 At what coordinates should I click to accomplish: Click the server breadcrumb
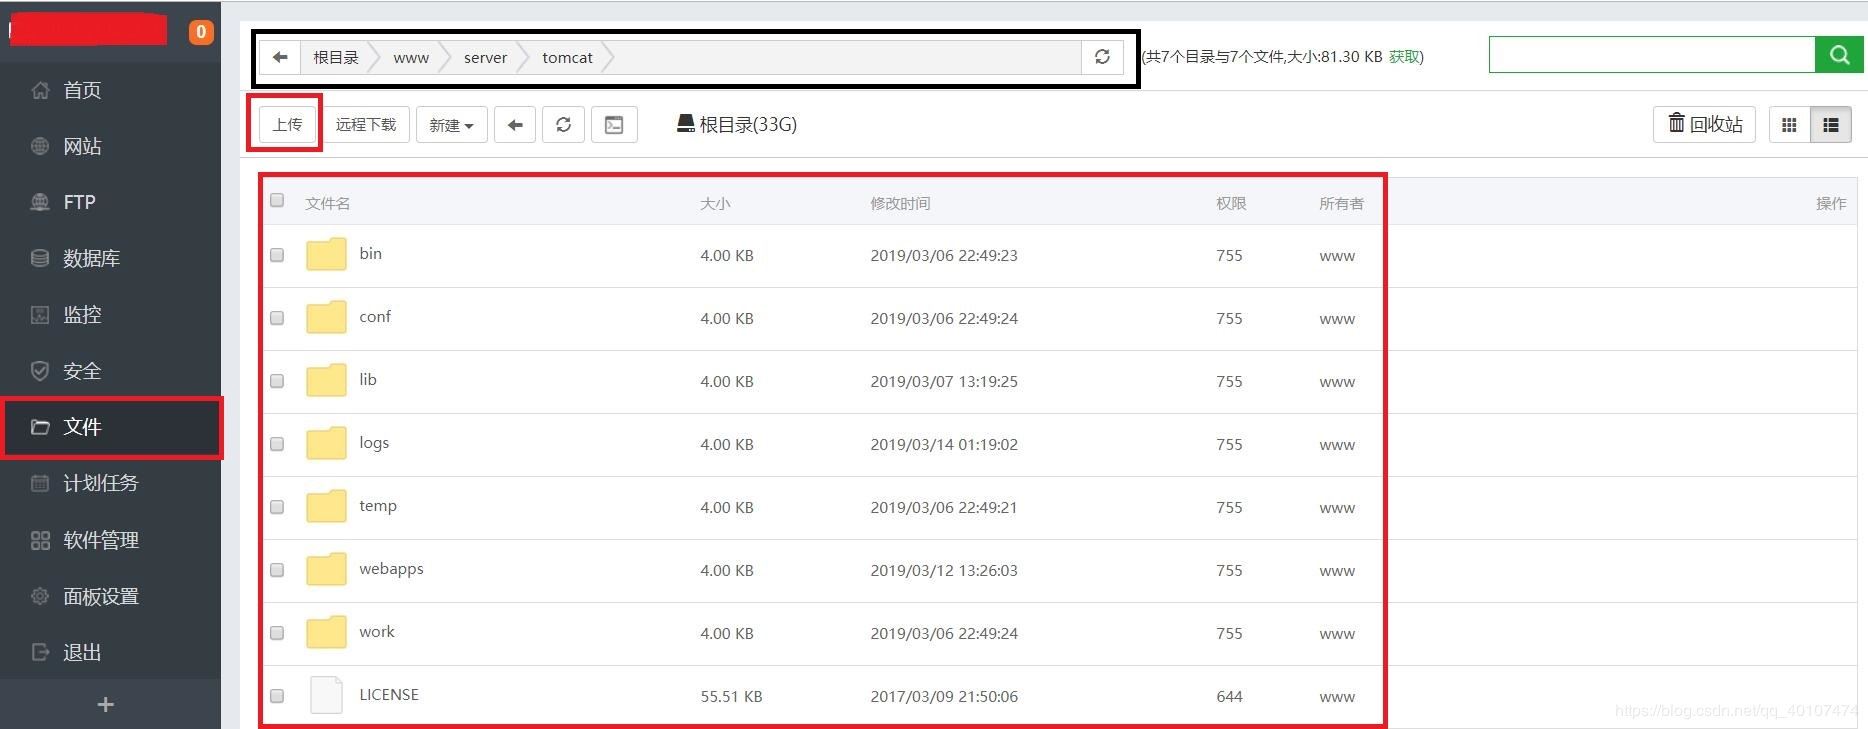coord(485,57)
